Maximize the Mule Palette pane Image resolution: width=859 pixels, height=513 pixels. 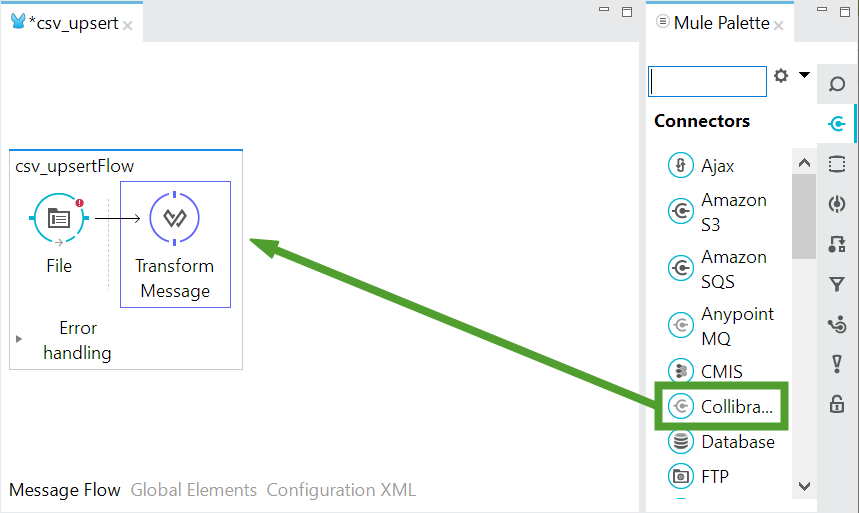click(x=845, y=12)
